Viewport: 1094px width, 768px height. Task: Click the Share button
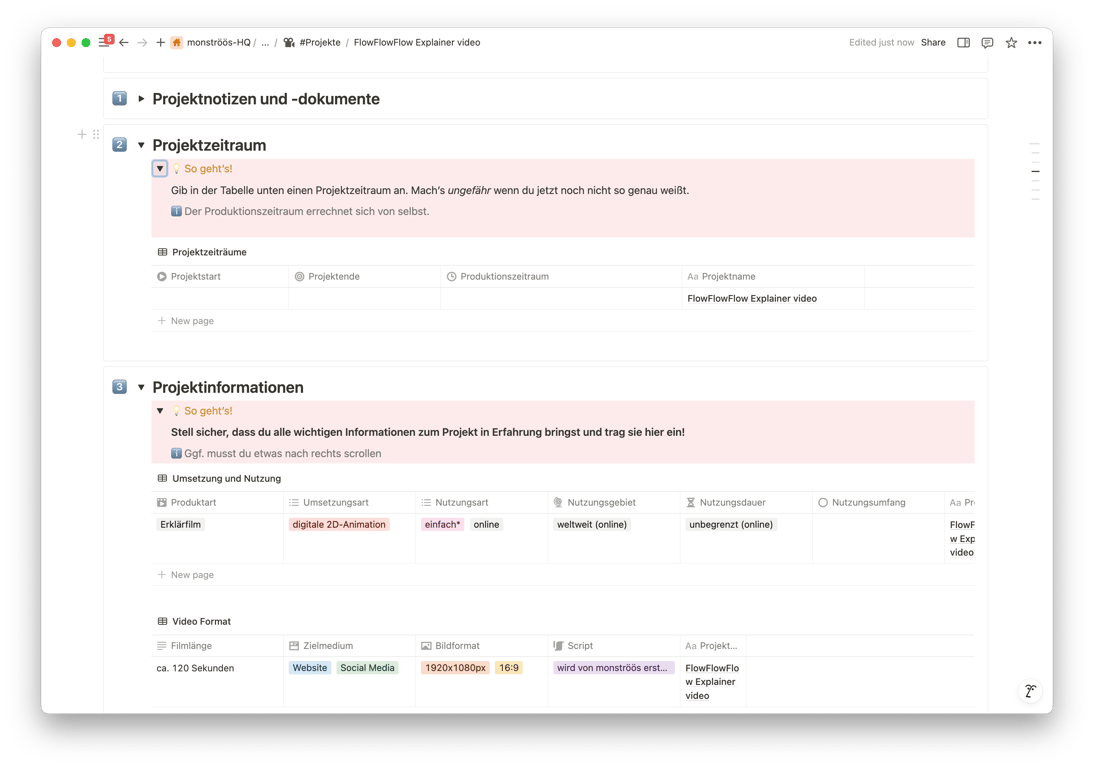tap(933, 43)
